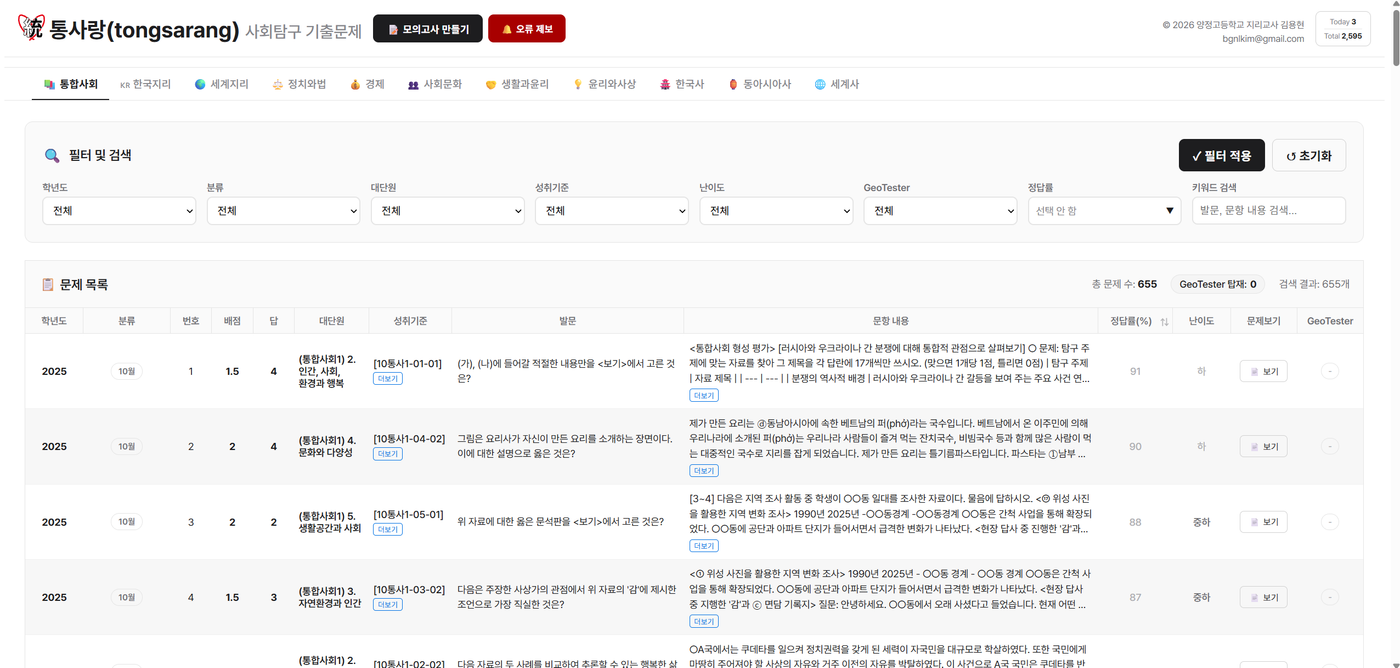Click the people icon beside 사회문화
Viewport: 1400px width, 668px height.
pyautogui.click(x=413, y=85)
